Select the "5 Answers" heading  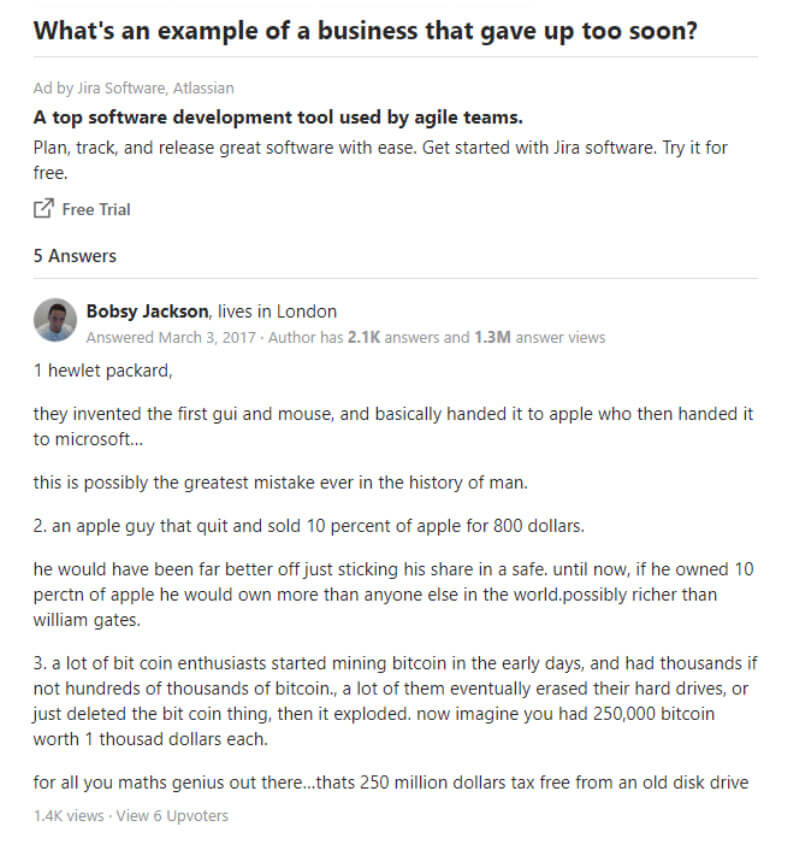tap(75, 256)
